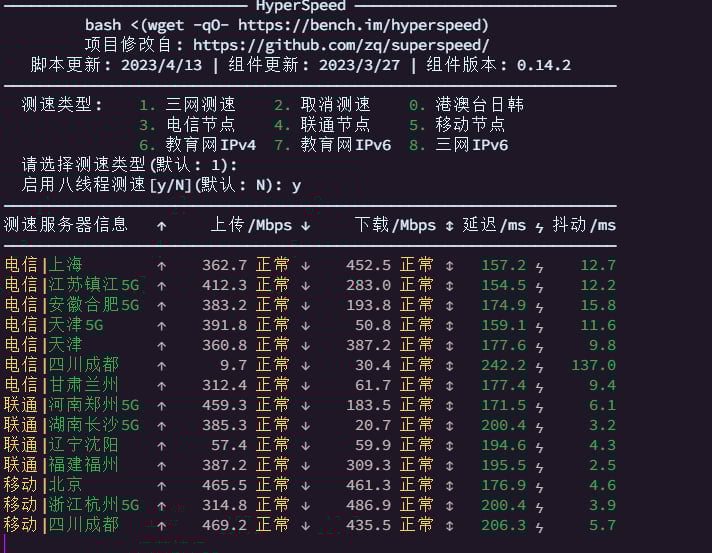Click the 延迟/ms column header

coord(494,225)
